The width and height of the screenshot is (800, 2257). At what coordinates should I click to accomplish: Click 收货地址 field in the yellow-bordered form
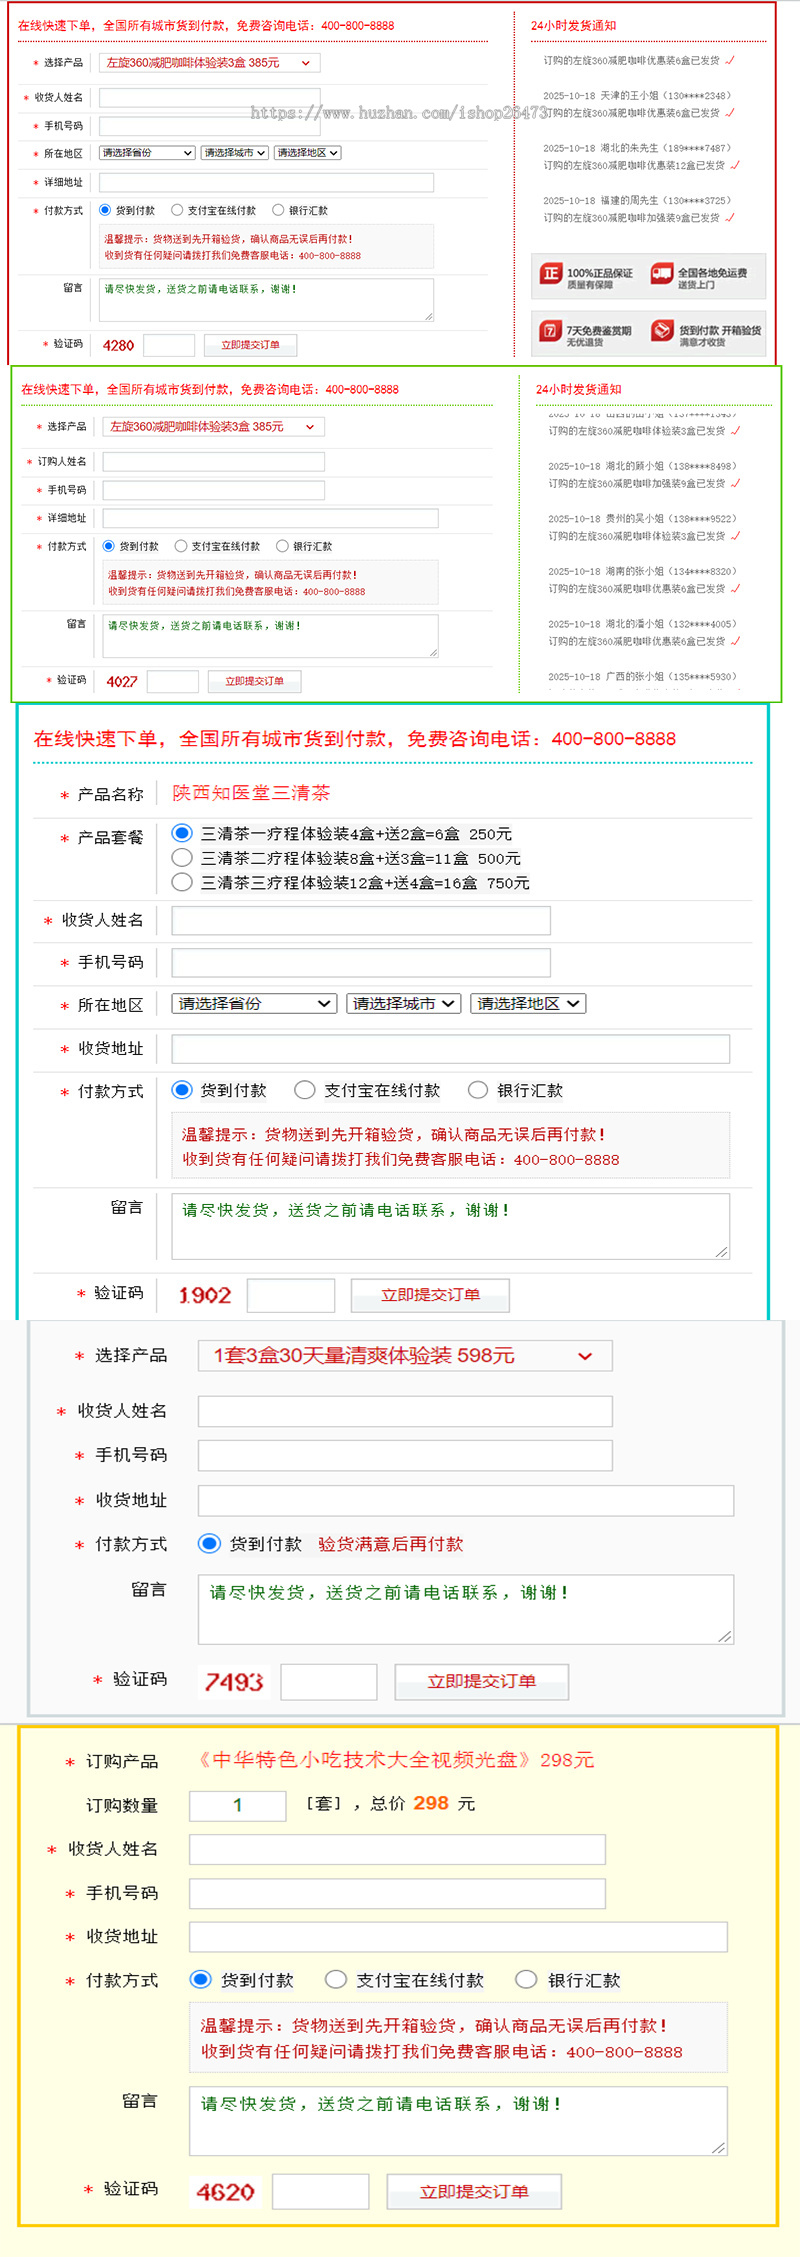(458, 1937)
